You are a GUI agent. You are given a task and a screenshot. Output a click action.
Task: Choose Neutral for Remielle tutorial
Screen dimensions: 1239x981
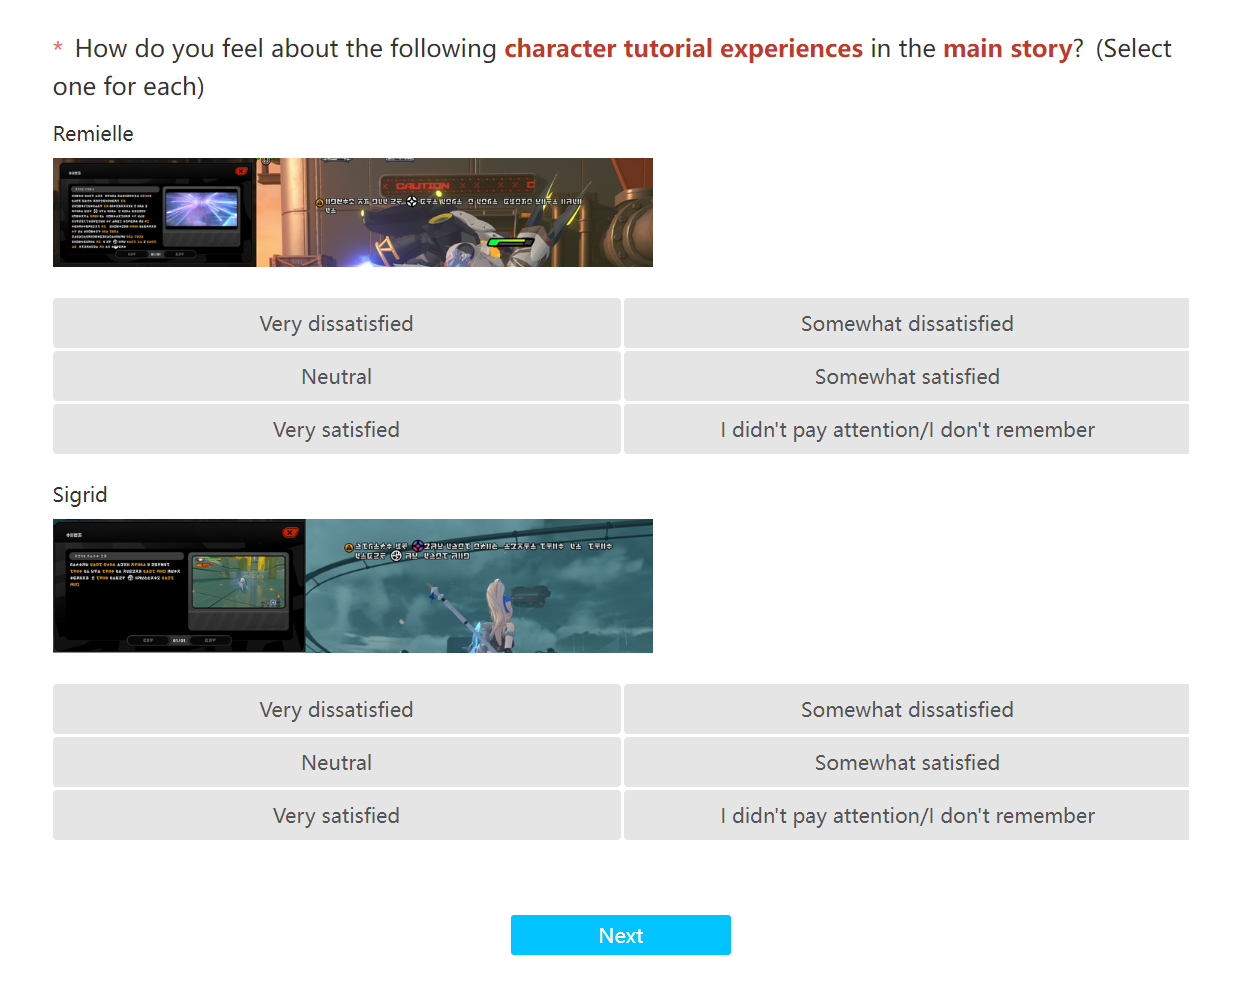point(336,376)
